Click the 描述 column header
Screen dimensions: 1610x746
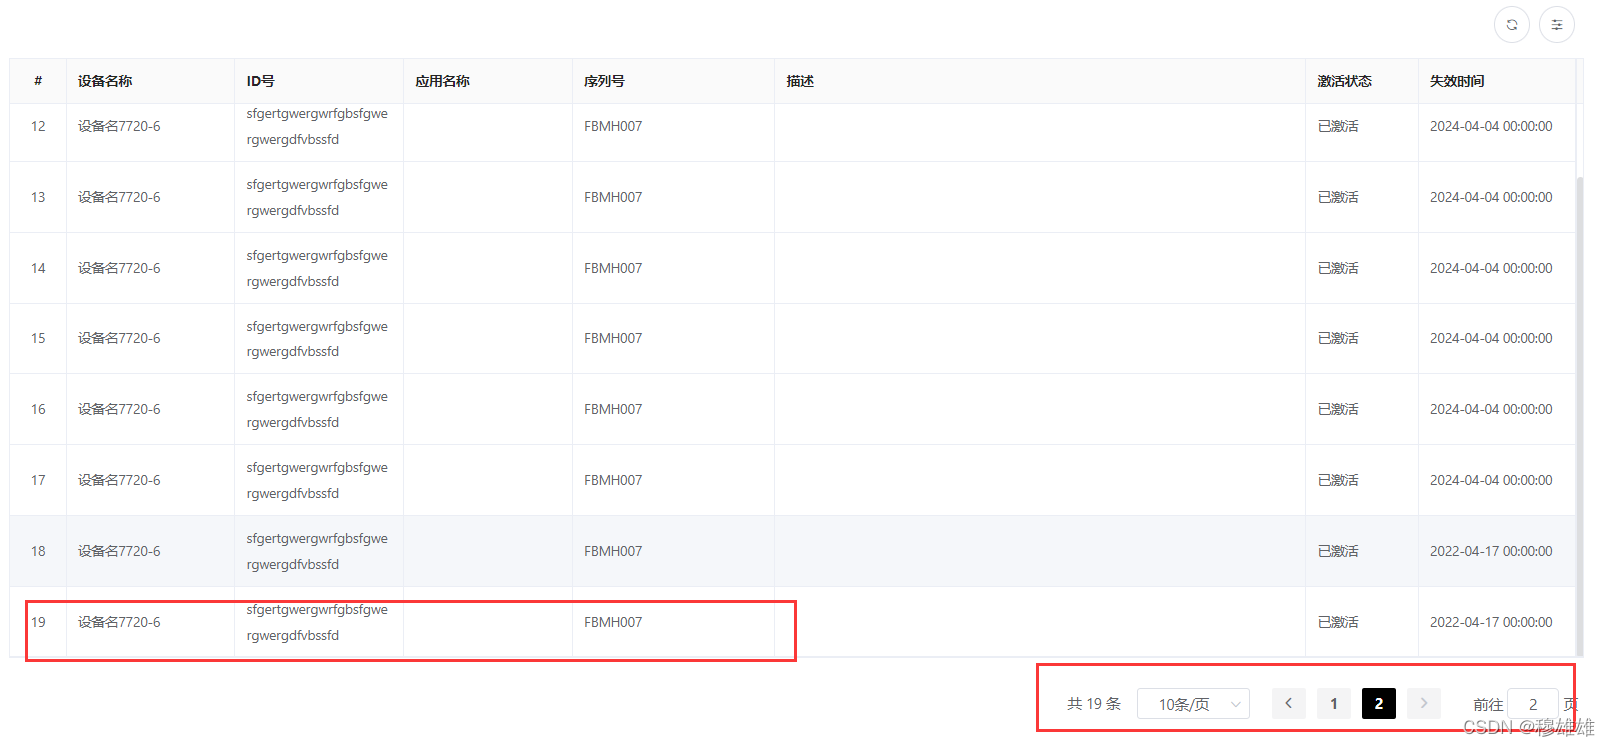pyautogui.click(x=800, y=81)
